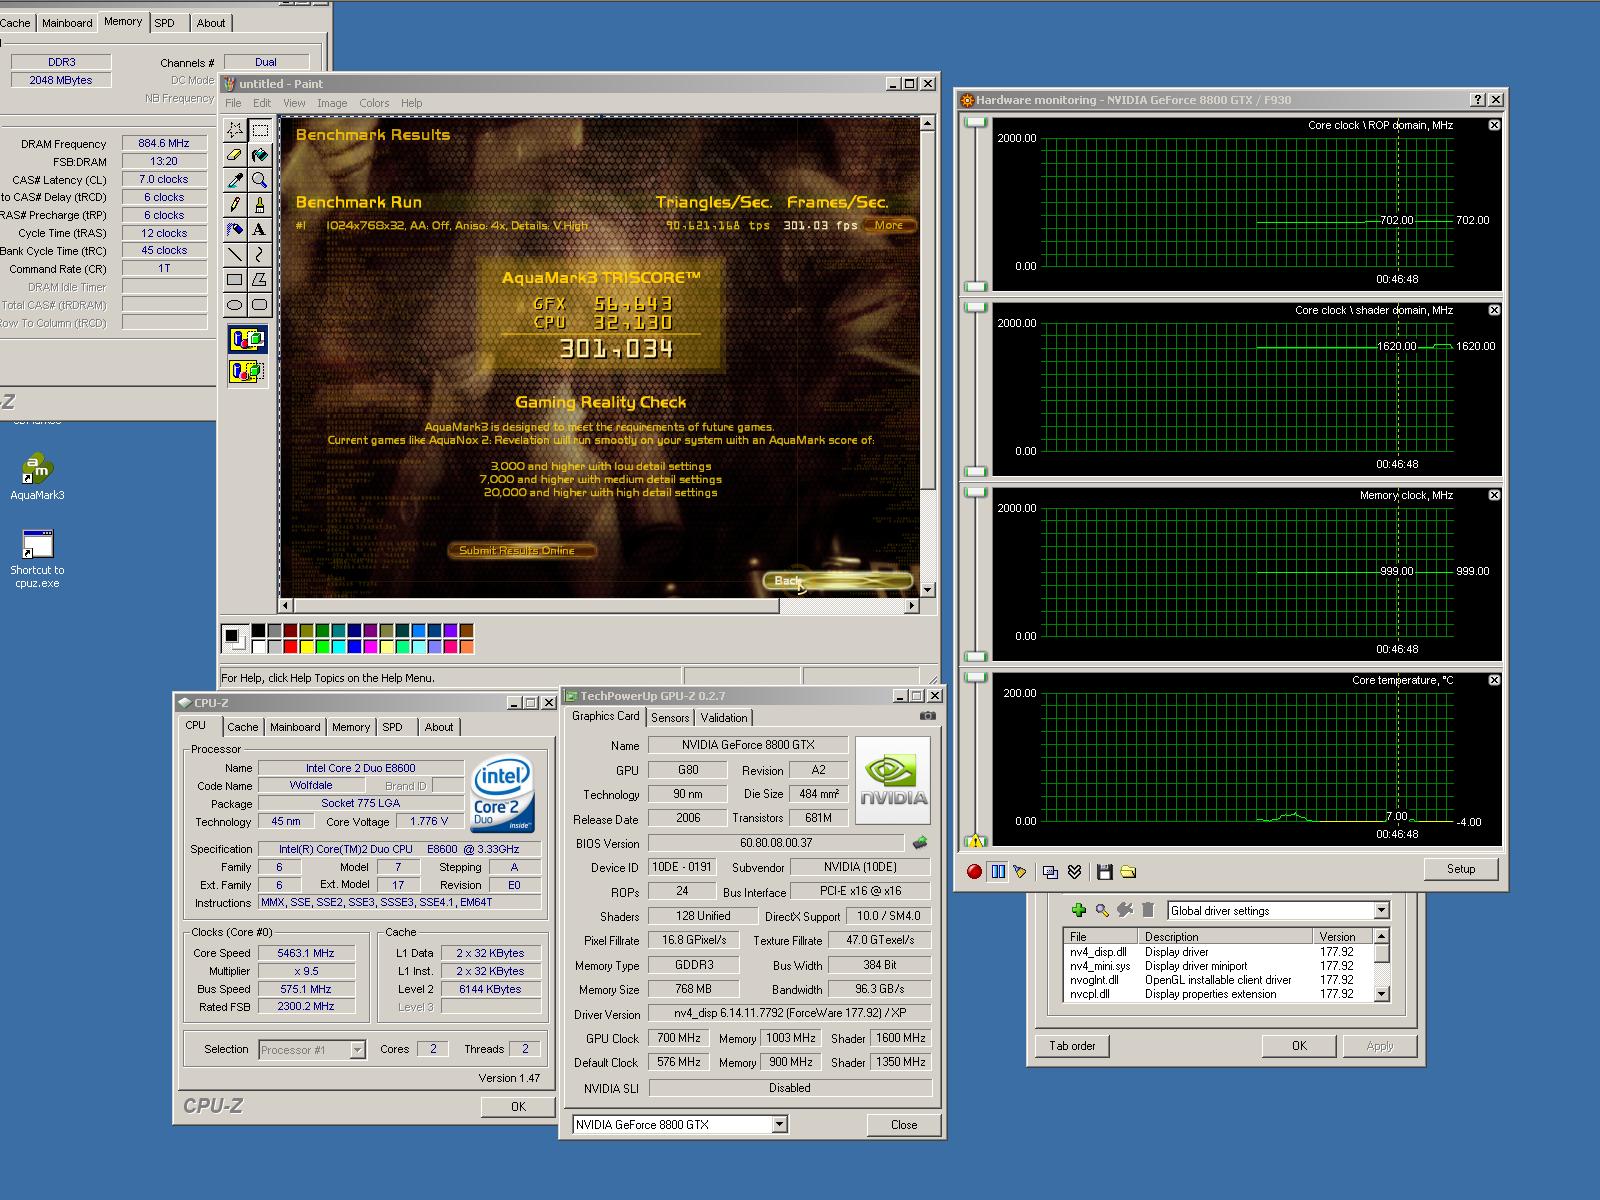
Task: Click the Setup button in Hardware monitoring
Action: click(x=1461, y=869)
